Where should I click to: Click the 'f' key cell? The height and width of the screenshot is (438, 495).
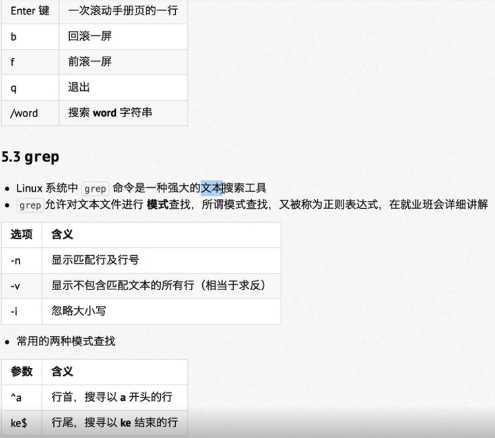pos(30,62)
